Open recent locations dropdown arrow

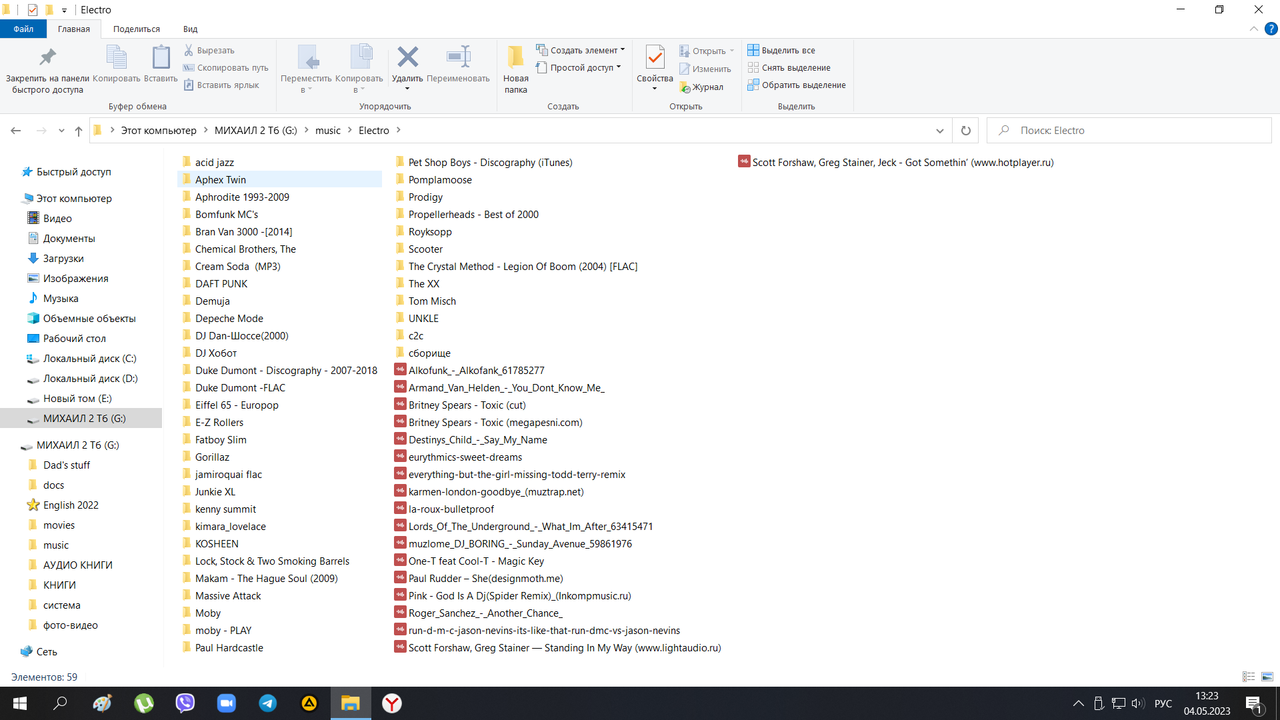click(60, 131)
